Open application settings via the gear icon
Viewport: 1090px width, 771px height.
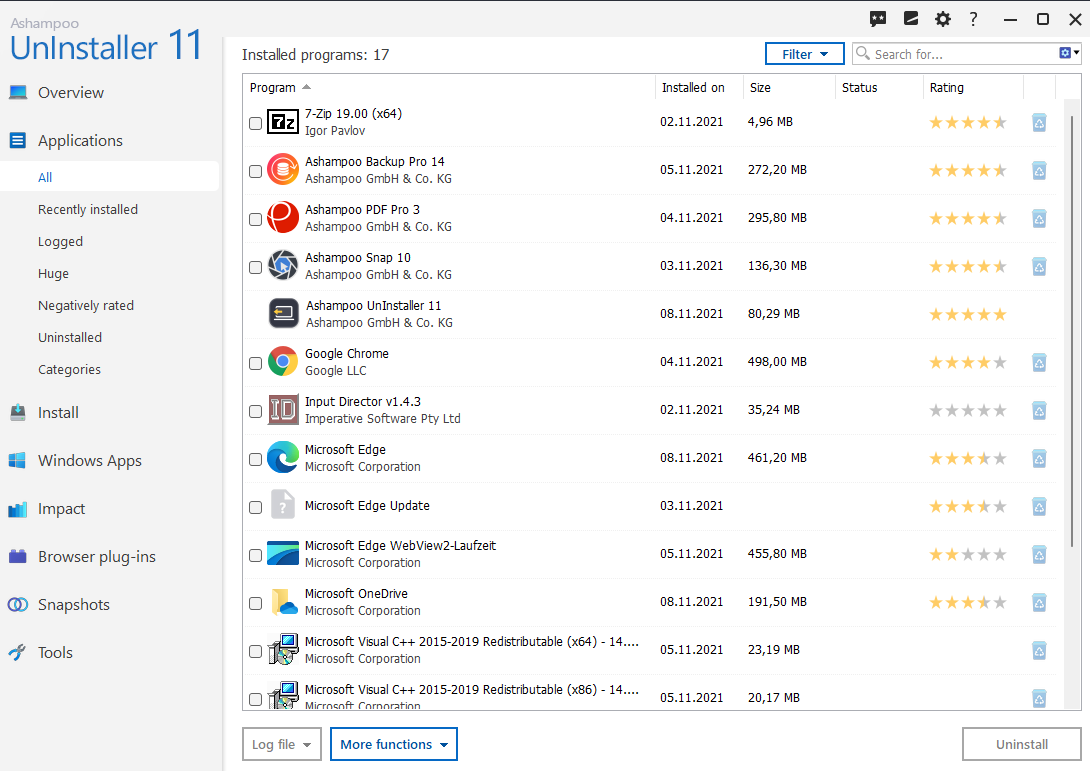click(x=942, y=18)
